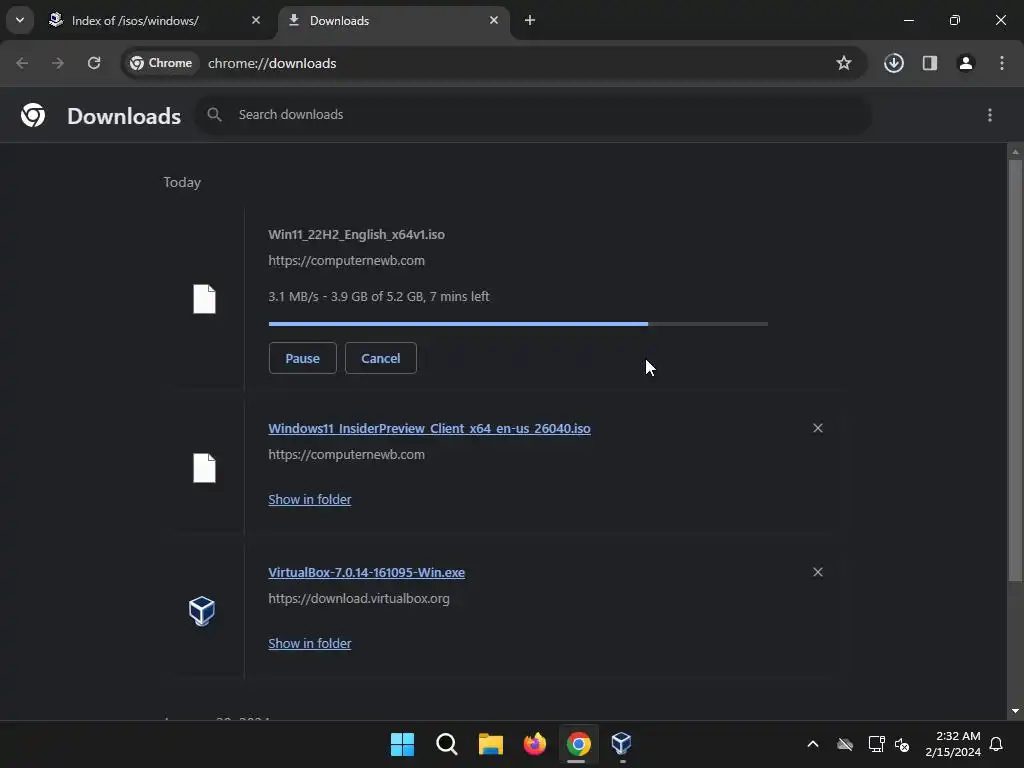Open the notifications bell icon
Viewport: 1024px width, 768px height.
pos(997,744)
